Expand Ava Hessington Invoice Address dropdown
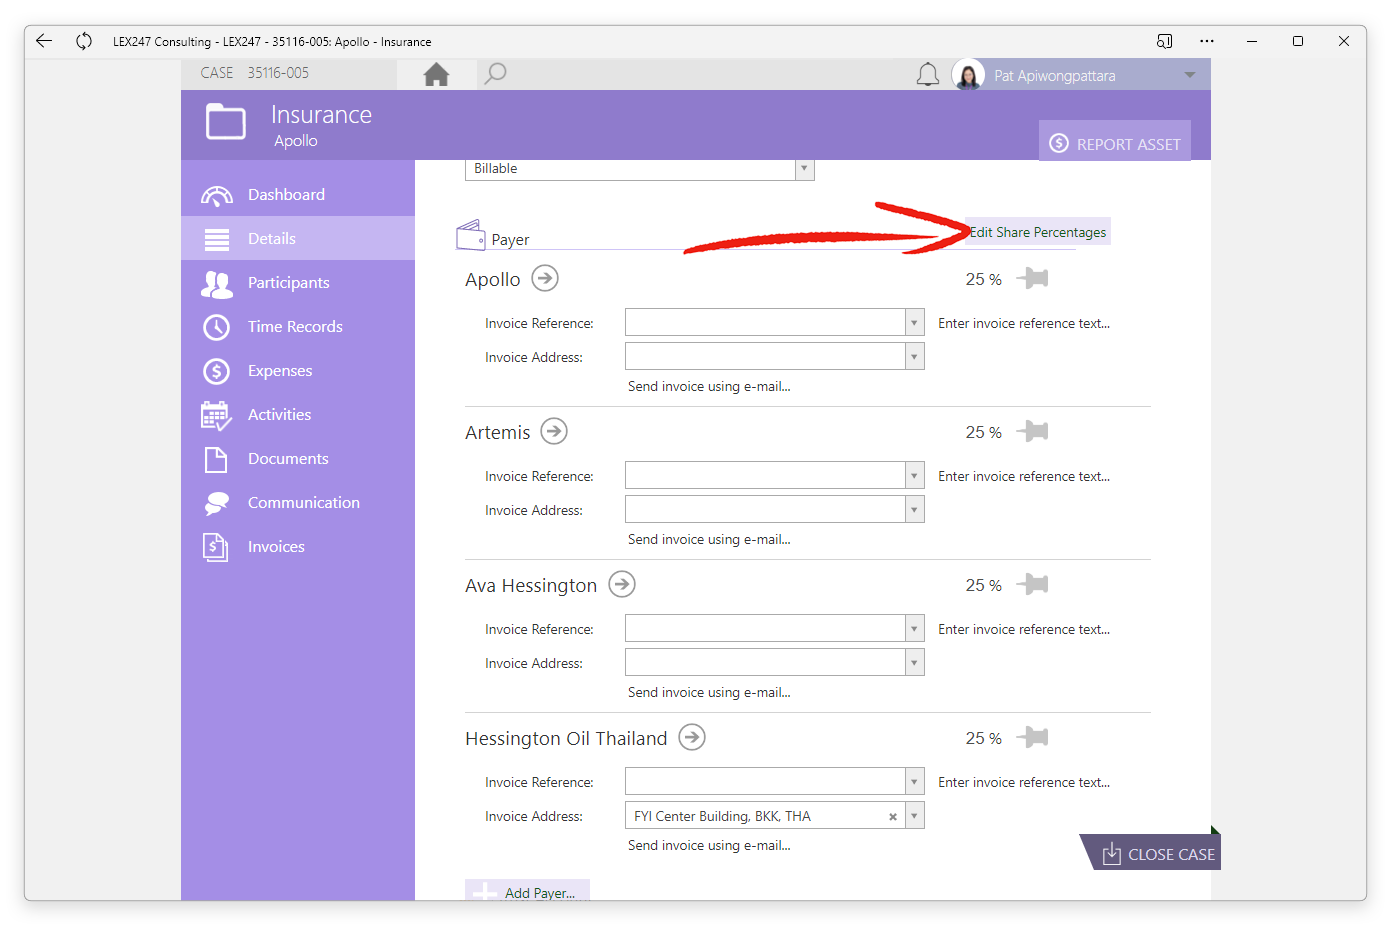 914,662
